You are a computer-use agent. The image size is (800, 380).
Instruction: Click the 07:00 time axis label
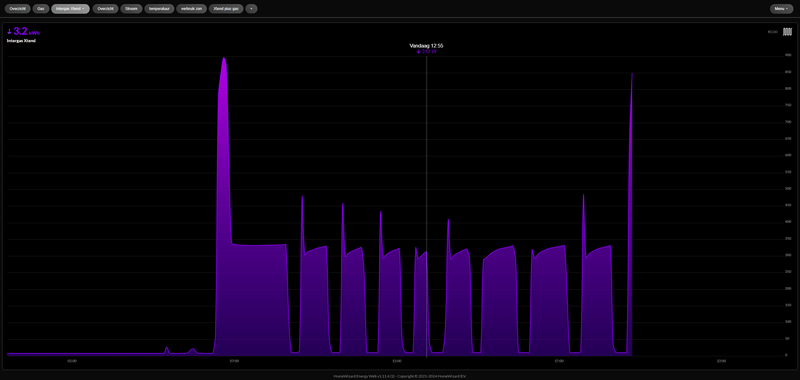tap(234, 362)
